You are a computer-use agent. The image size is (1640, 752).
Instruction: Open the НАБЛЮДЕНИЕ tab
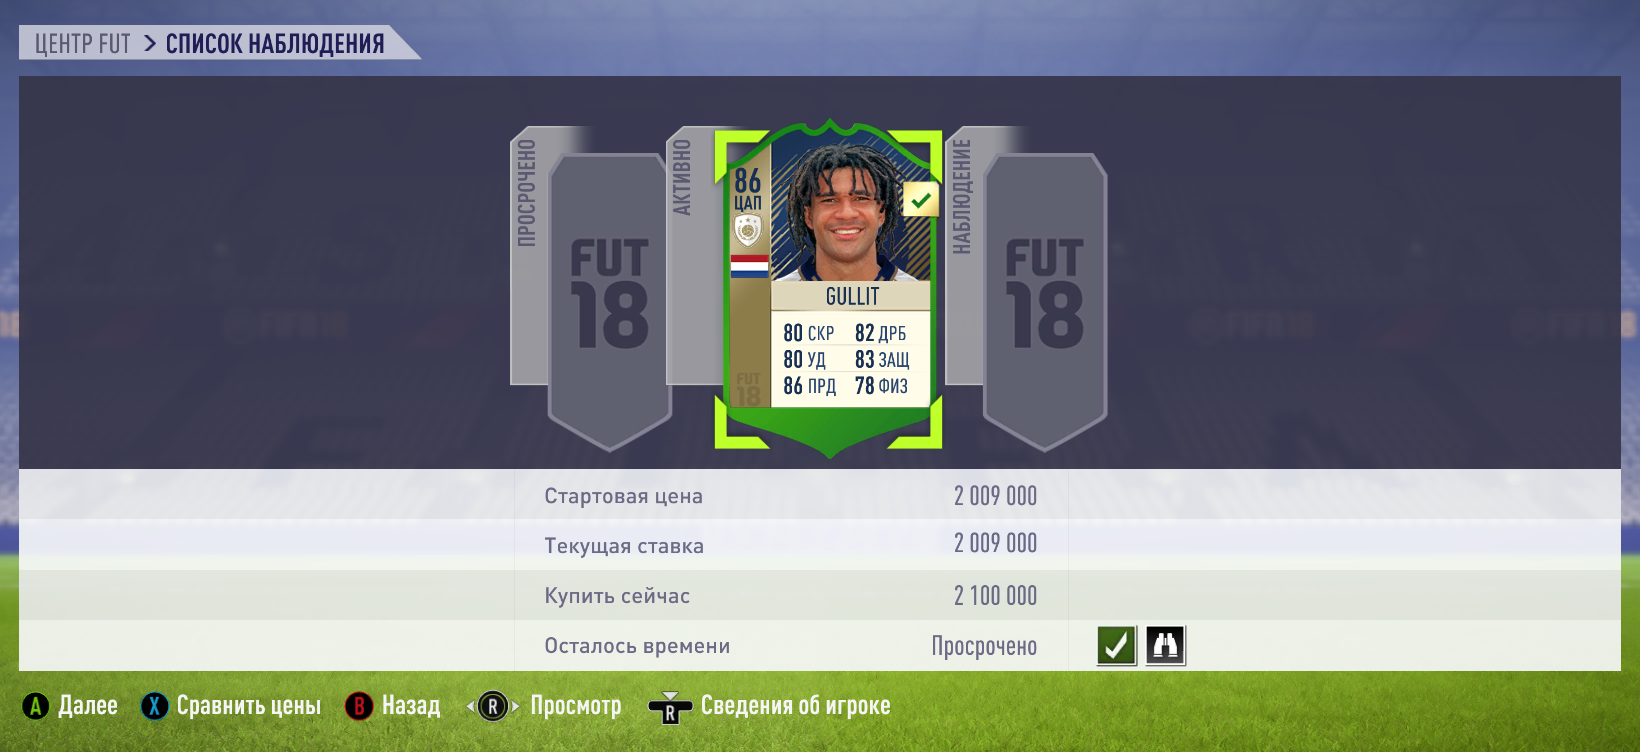[962, 197]
